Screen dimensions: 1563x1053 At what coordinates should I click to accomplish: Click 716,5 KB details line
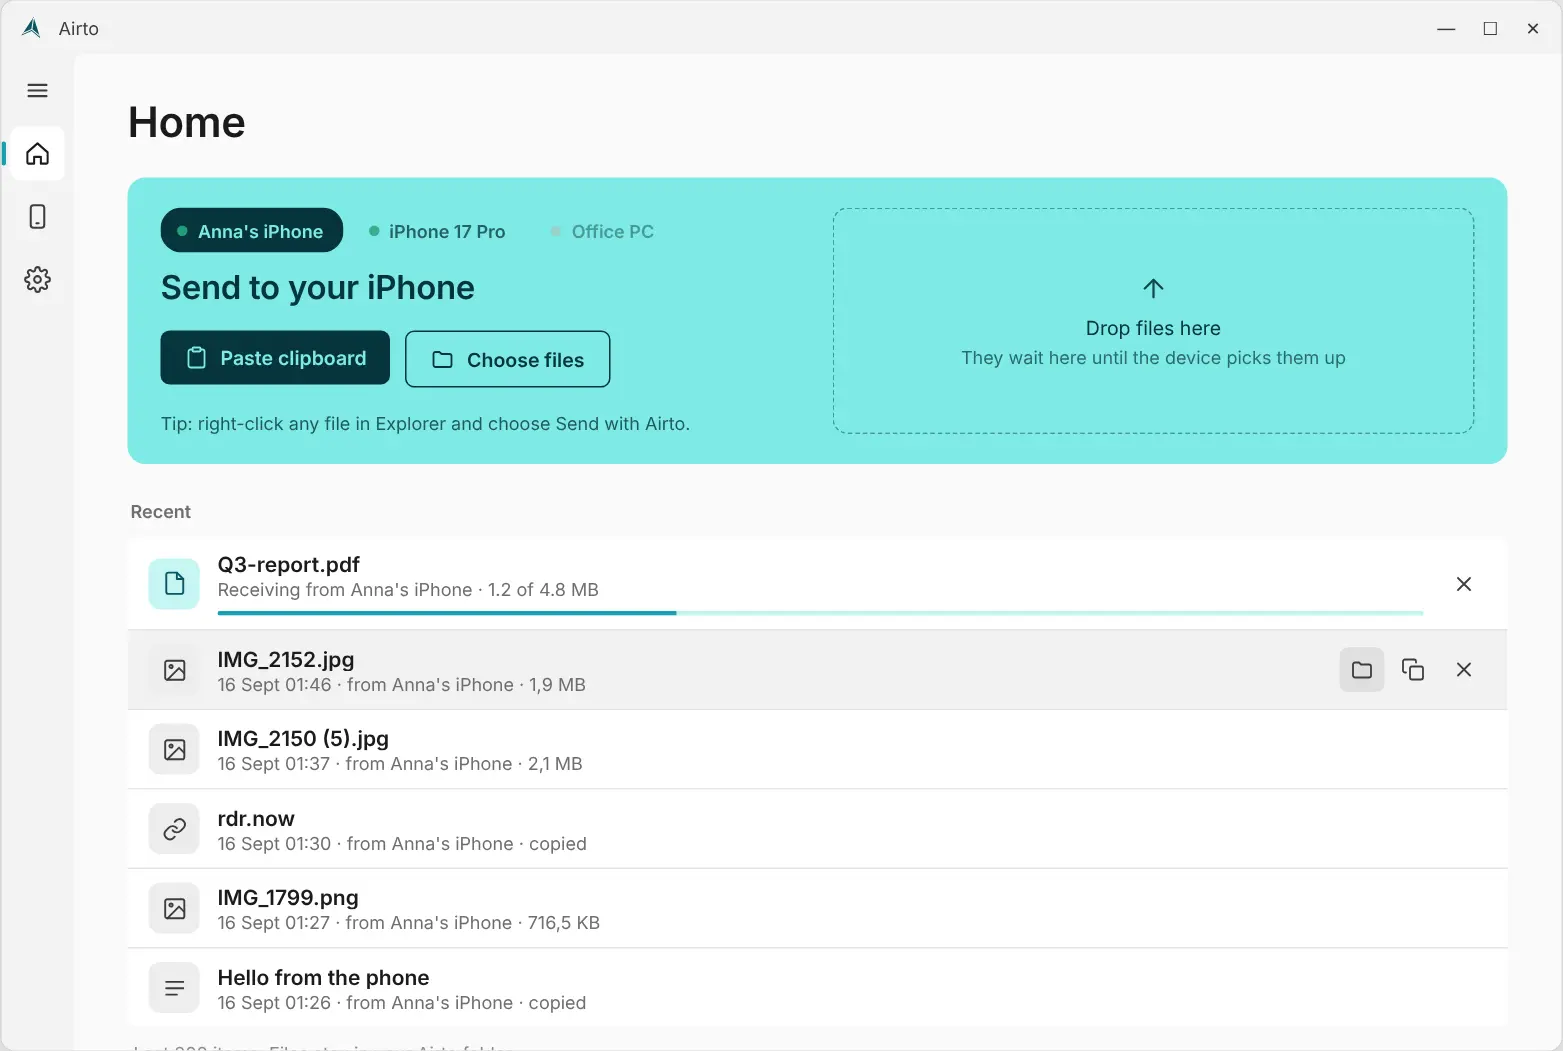click(x=409, y=923)
